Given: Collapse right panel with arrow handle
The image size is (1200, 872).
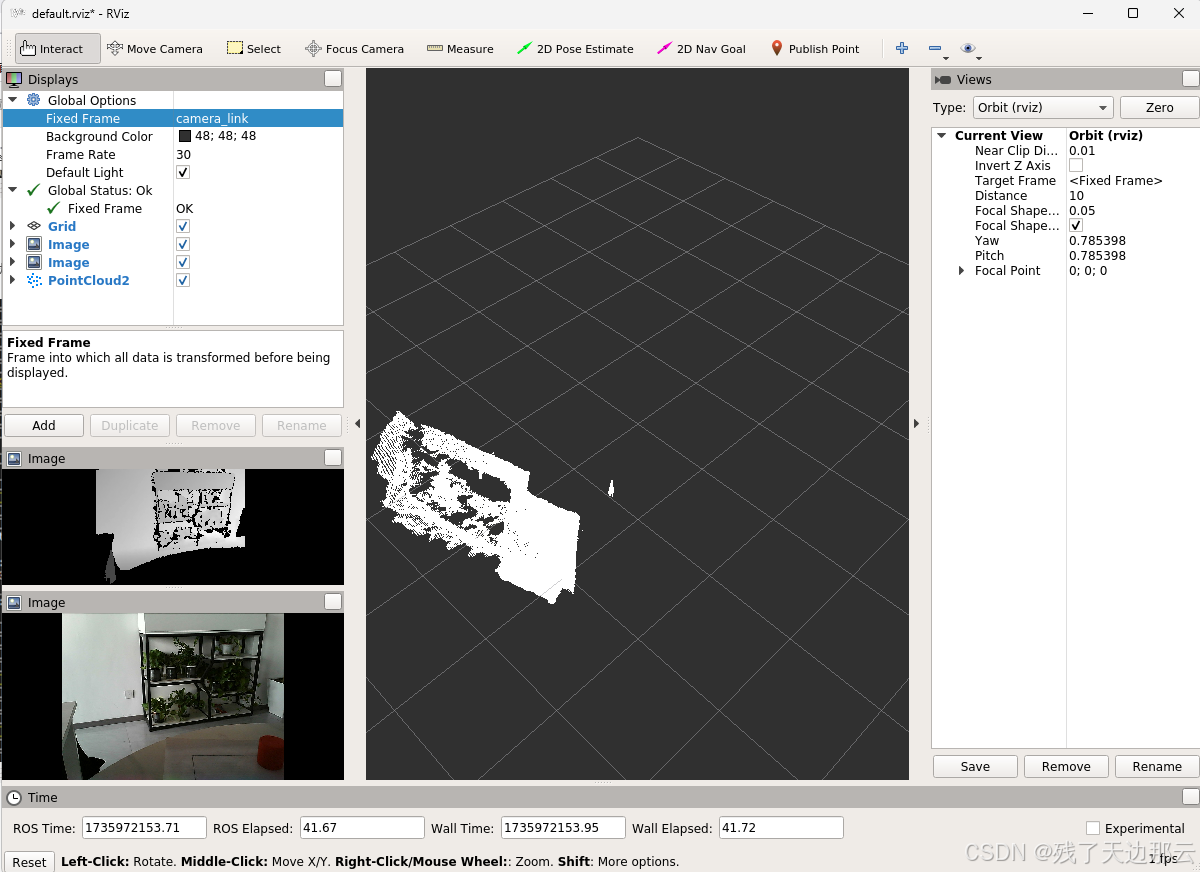Looking at the screenshot, I should (916, 424).
